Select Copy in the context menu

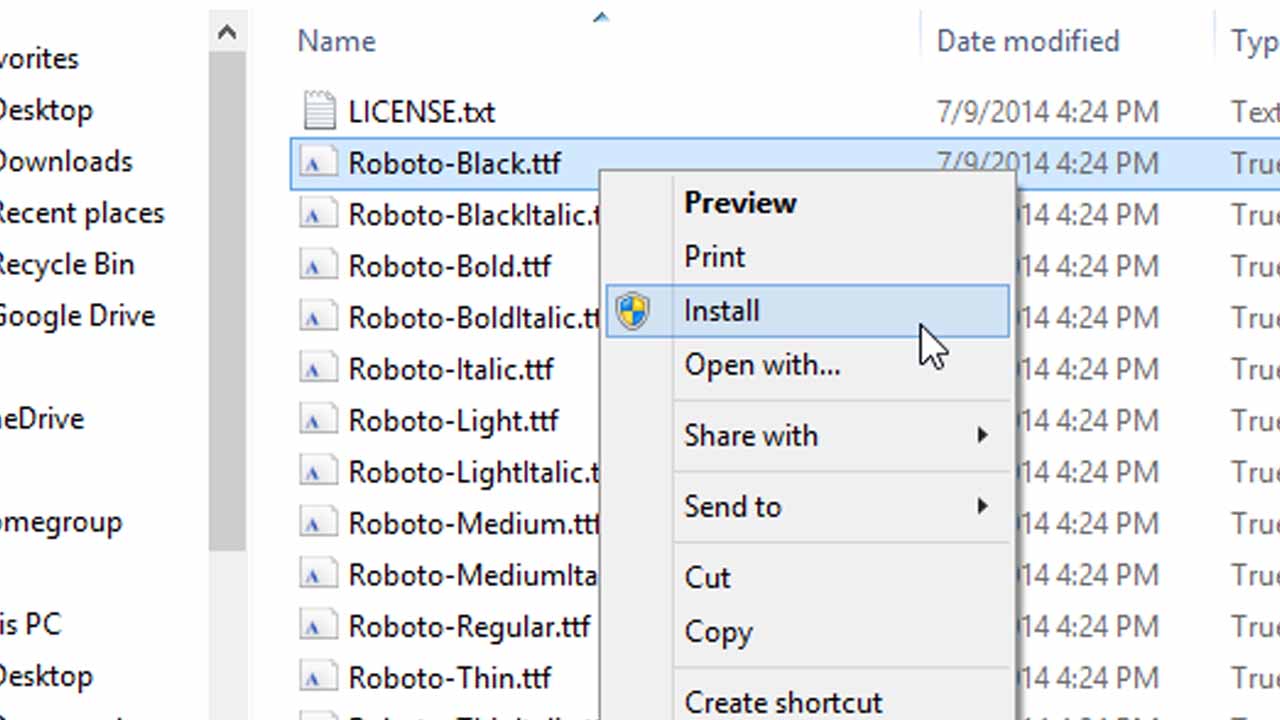pos(718,632)
